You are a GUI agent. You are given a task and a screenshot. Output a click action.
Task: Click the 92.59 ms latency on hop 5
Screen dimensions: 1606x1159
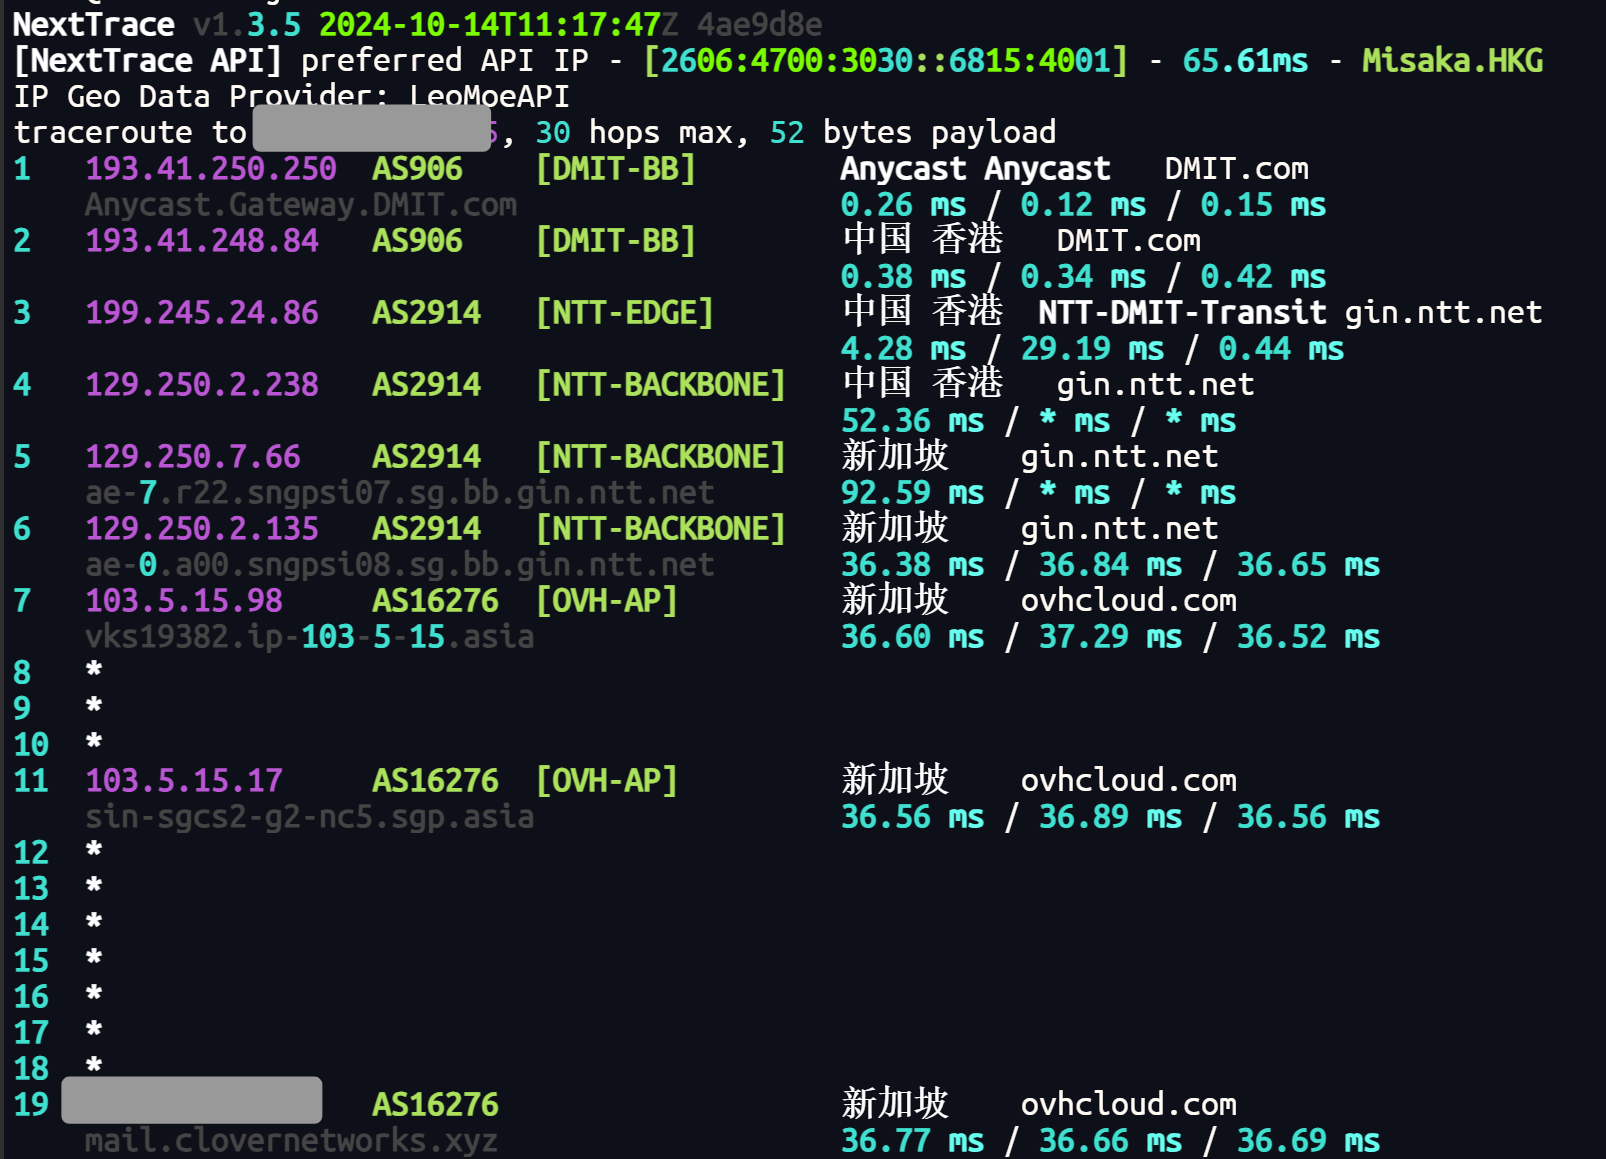(913, 493)
